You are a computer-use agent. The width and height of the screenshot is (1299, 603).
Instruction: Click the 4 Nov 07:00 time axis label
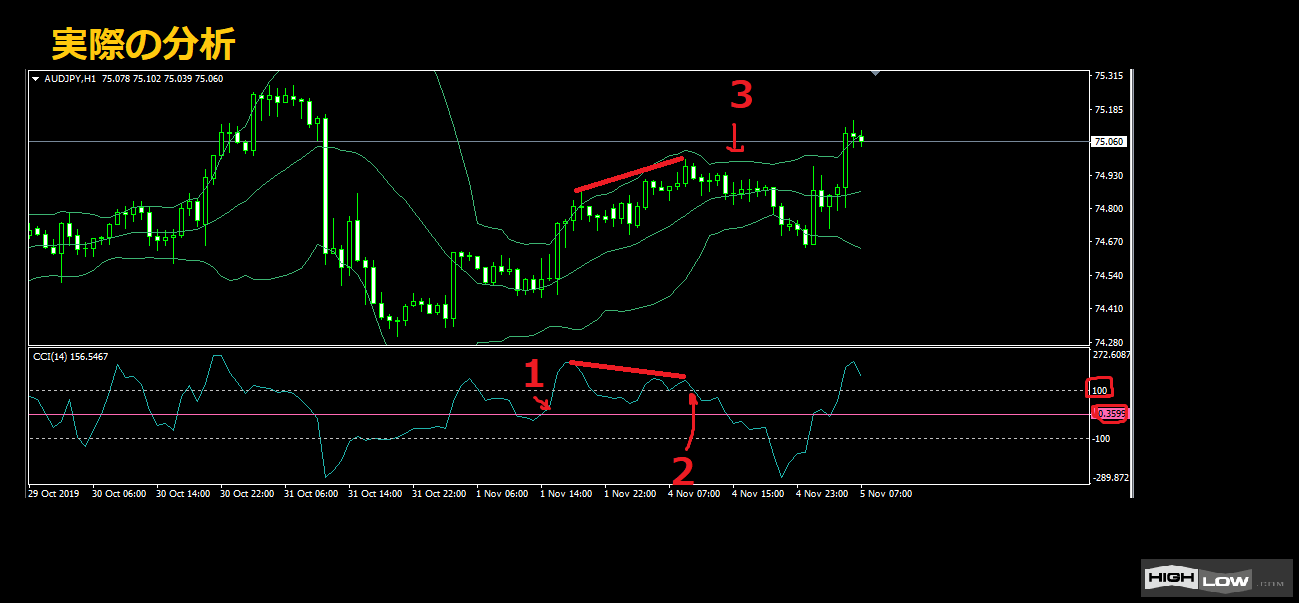click(694, 493)
